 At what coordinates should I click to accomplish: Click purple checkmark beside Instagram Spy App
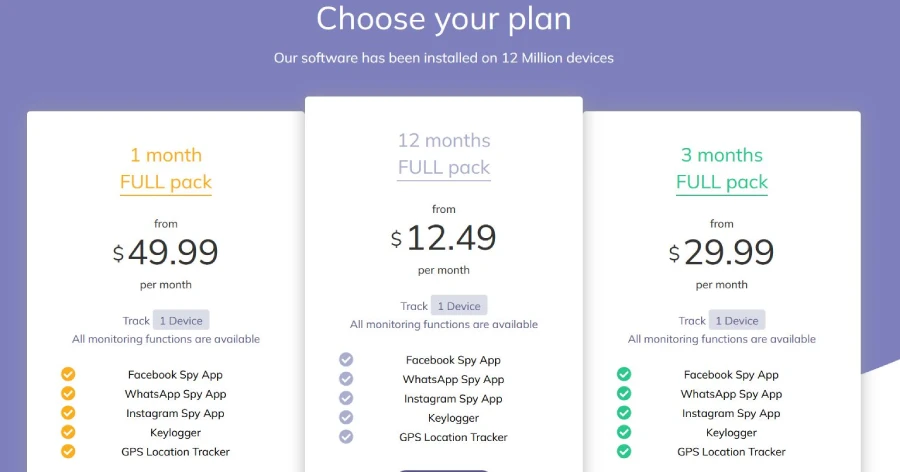point(346,399)
